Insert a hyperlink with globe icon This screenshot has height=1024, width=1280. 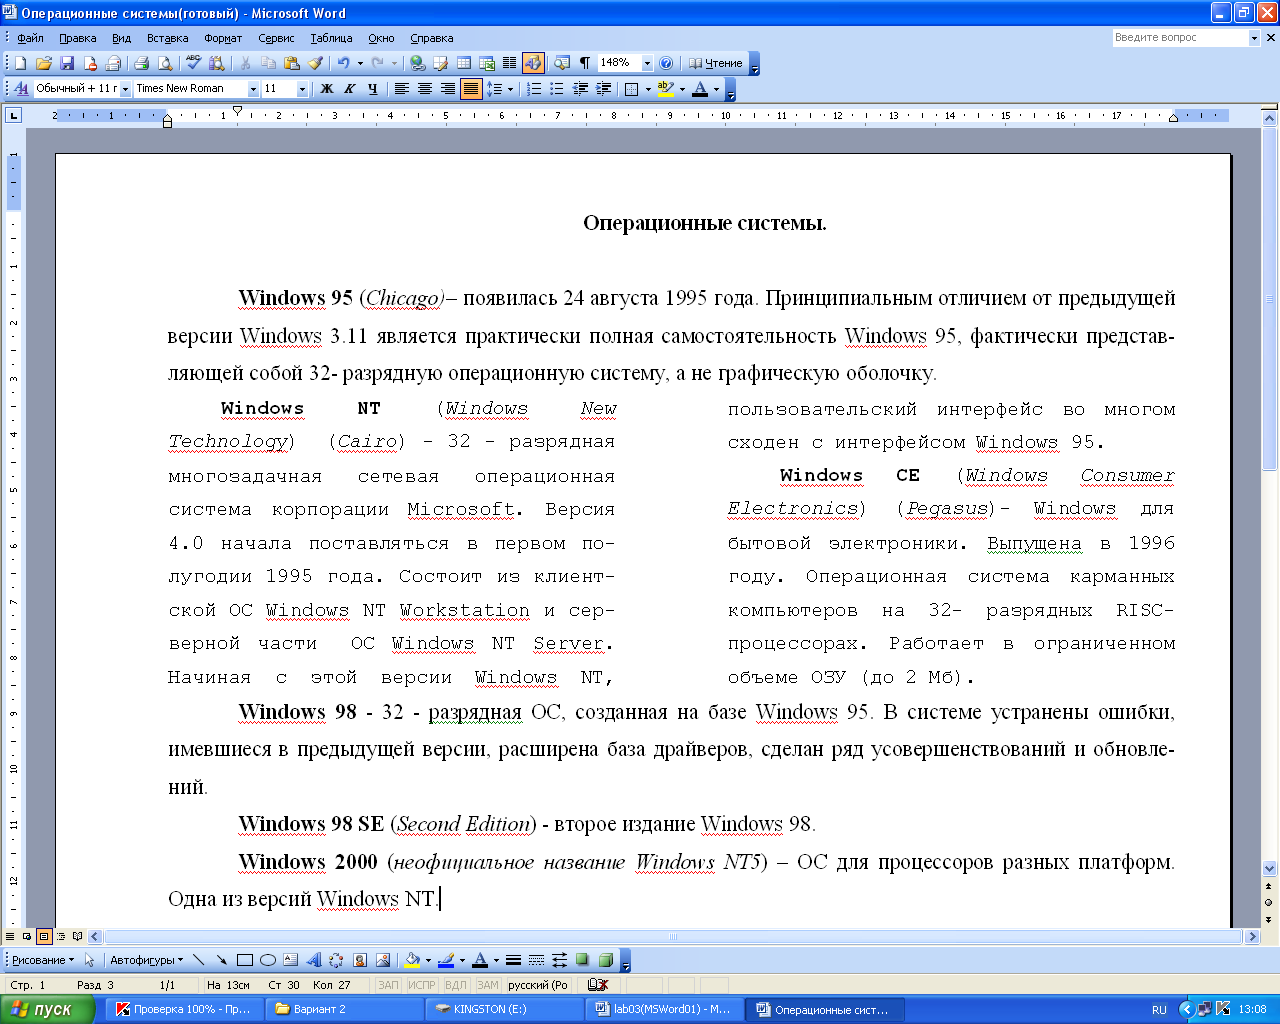tap(417, 63)
